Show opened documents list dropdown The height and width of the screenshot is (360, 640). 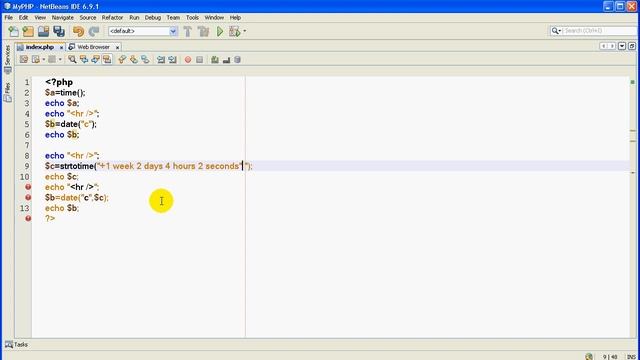click(x=622, y=46)
